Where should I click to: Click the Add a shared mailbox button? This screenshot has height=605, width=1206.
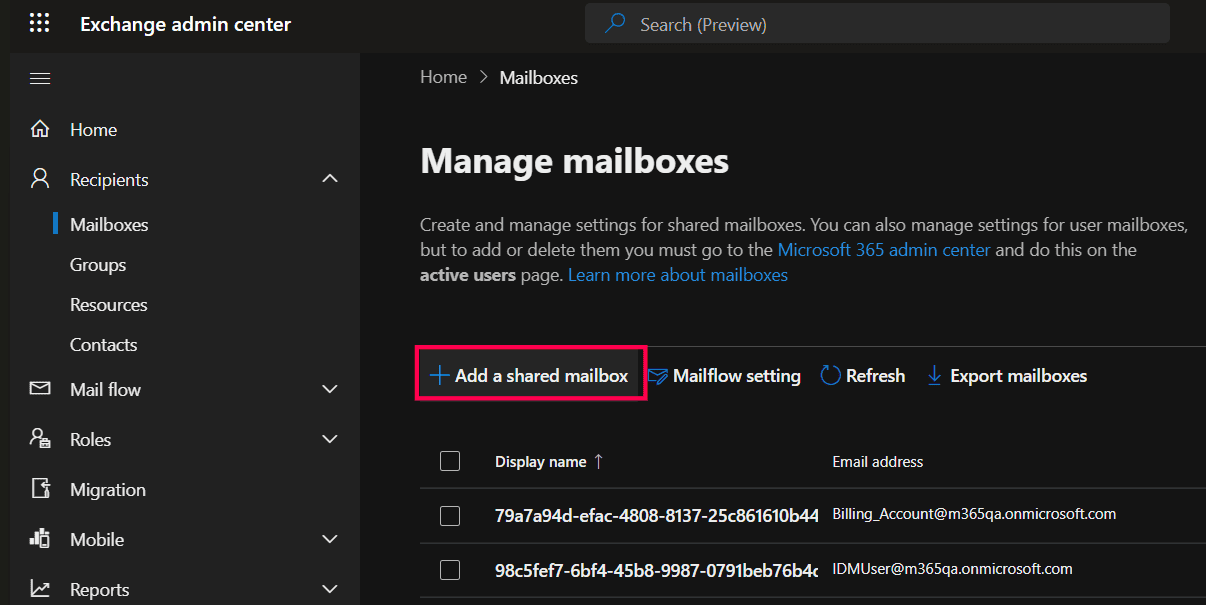pos(530,375)
